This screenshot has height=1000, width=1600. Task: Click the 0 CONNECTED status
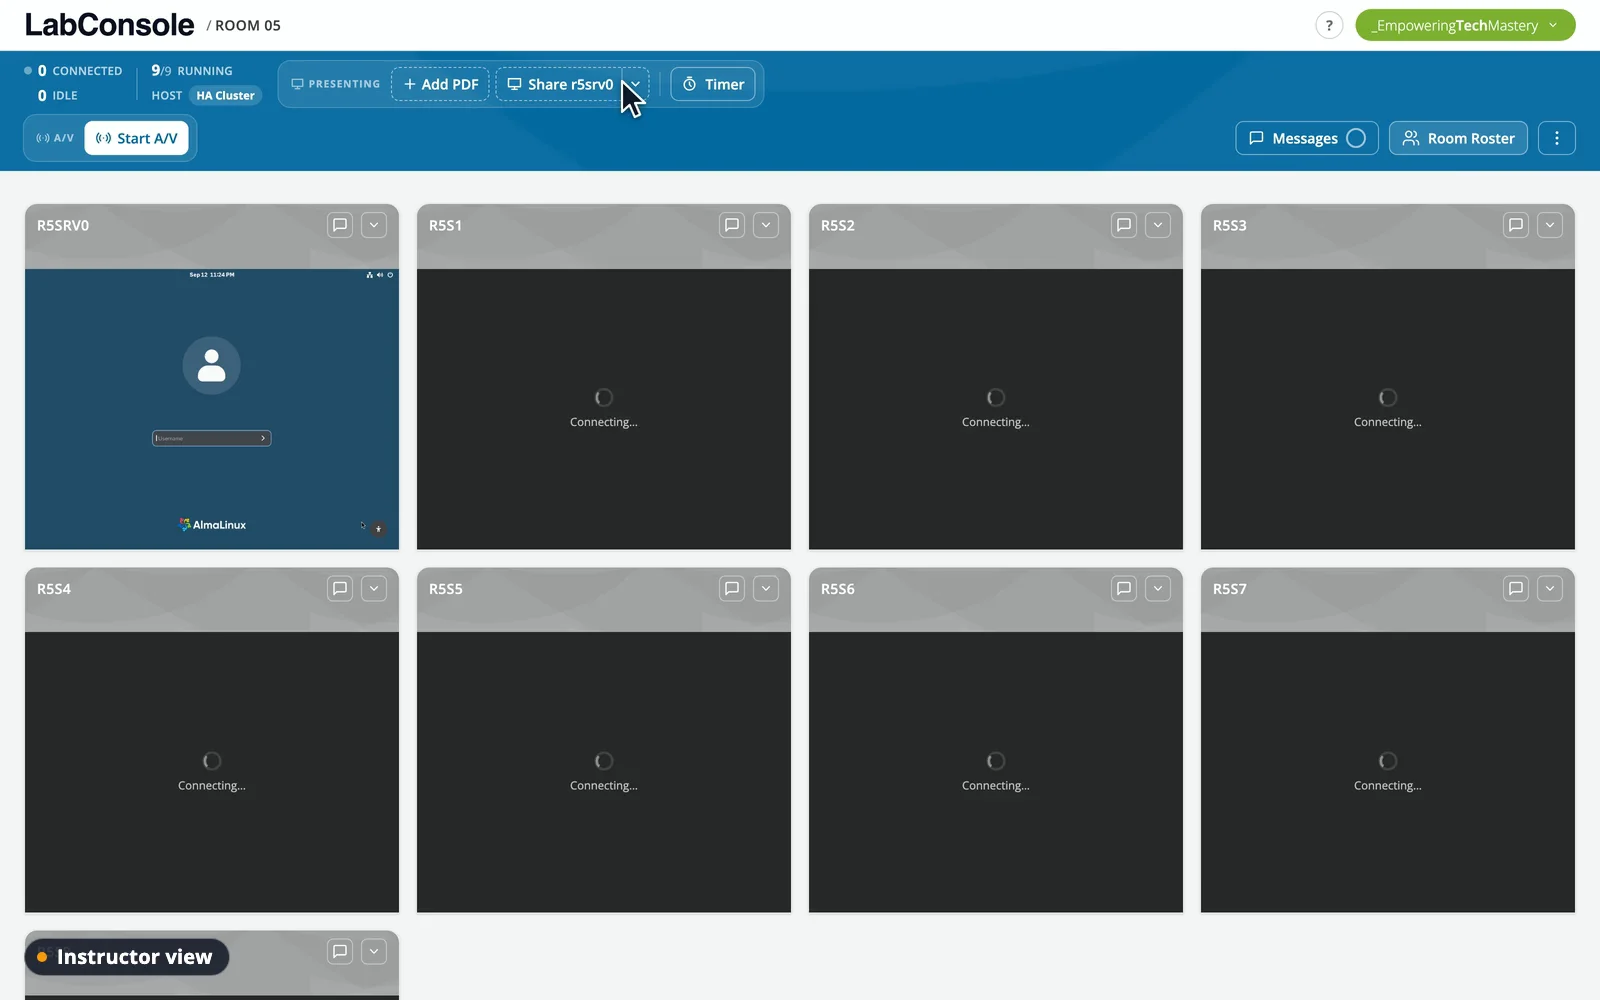coord(73,71)
